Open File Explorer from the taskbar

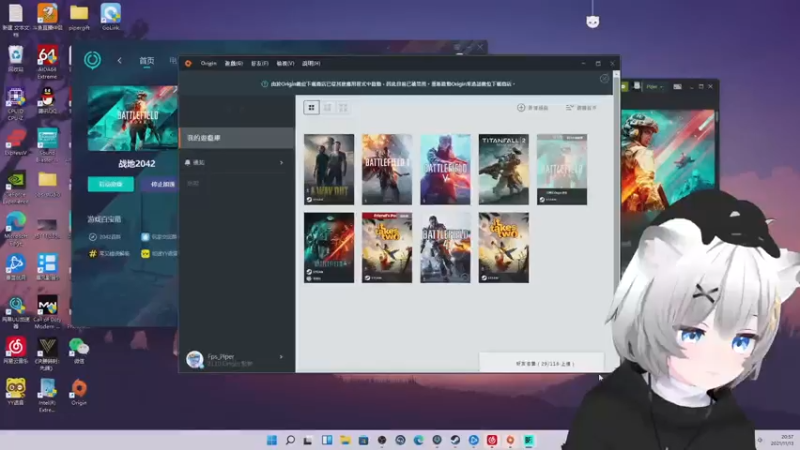pos(345,440)
